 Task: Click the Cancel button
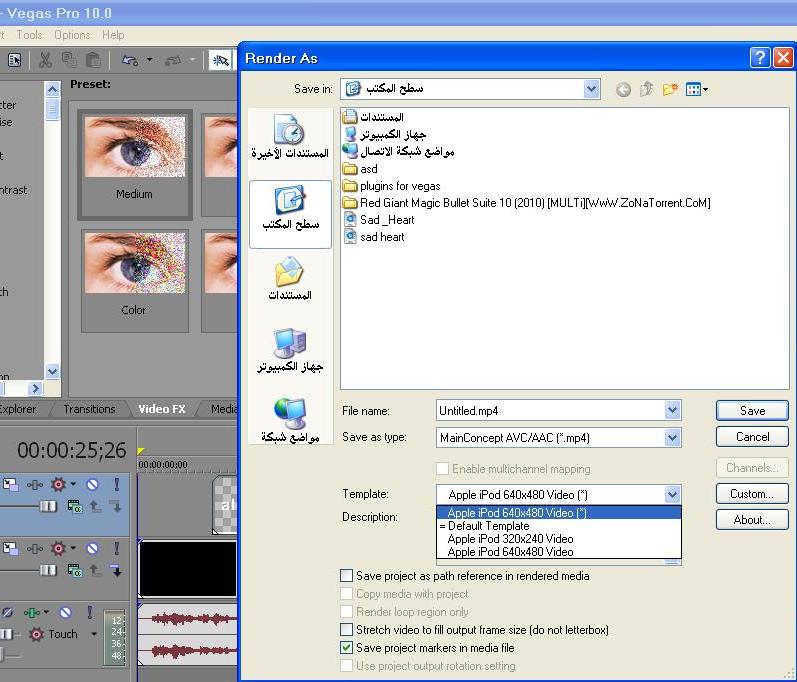pos(752,437)
